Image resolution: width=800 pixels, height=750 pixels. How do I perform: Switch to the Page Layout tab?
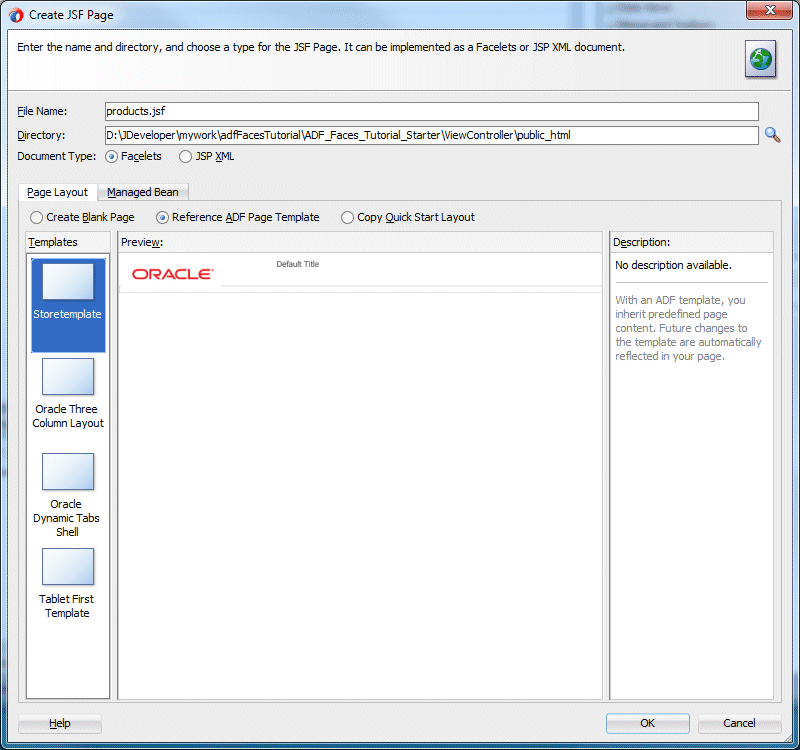click(57, 192)
